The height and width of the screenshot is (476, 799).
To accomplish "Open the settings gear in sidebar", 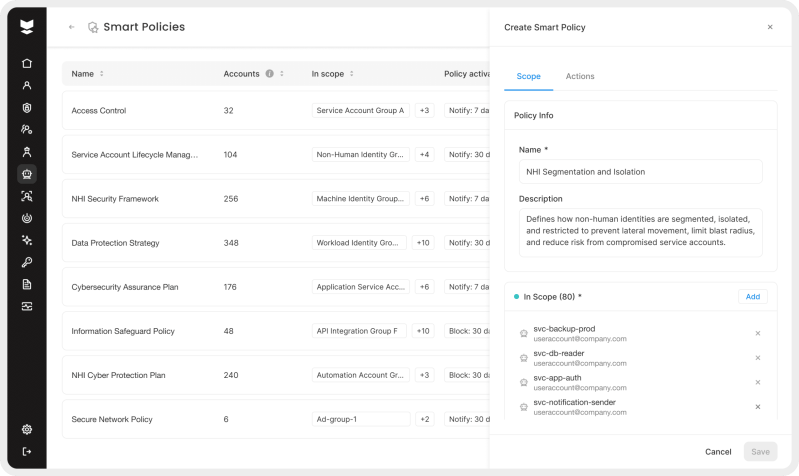I will click(27, 429).
